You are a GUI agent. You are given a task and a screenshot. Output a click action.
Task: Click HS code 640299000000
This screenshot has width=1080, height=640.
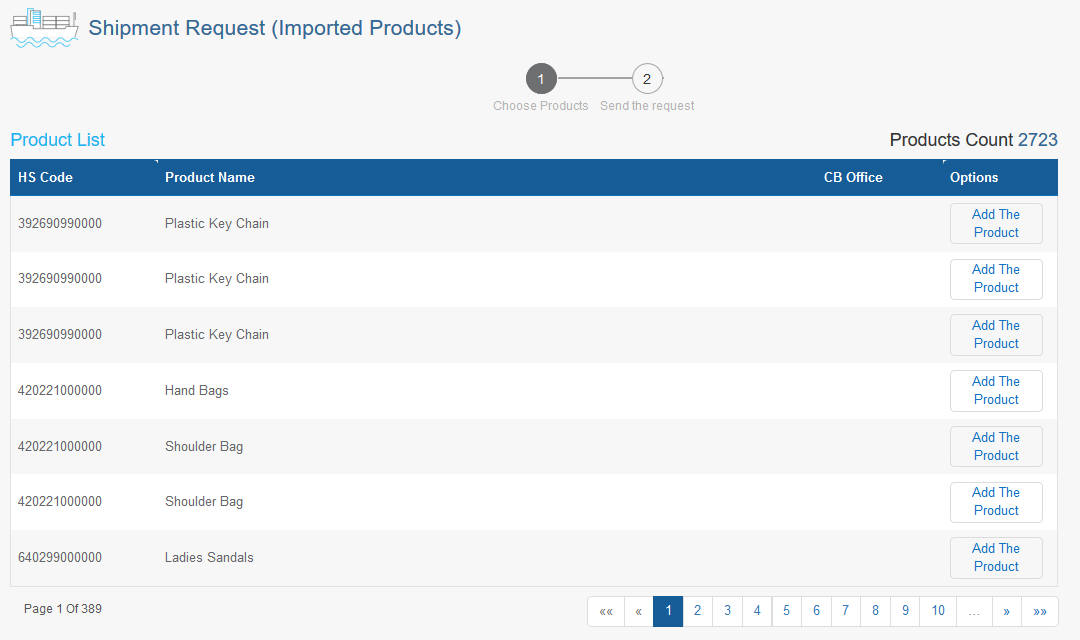tap(60, 557)
